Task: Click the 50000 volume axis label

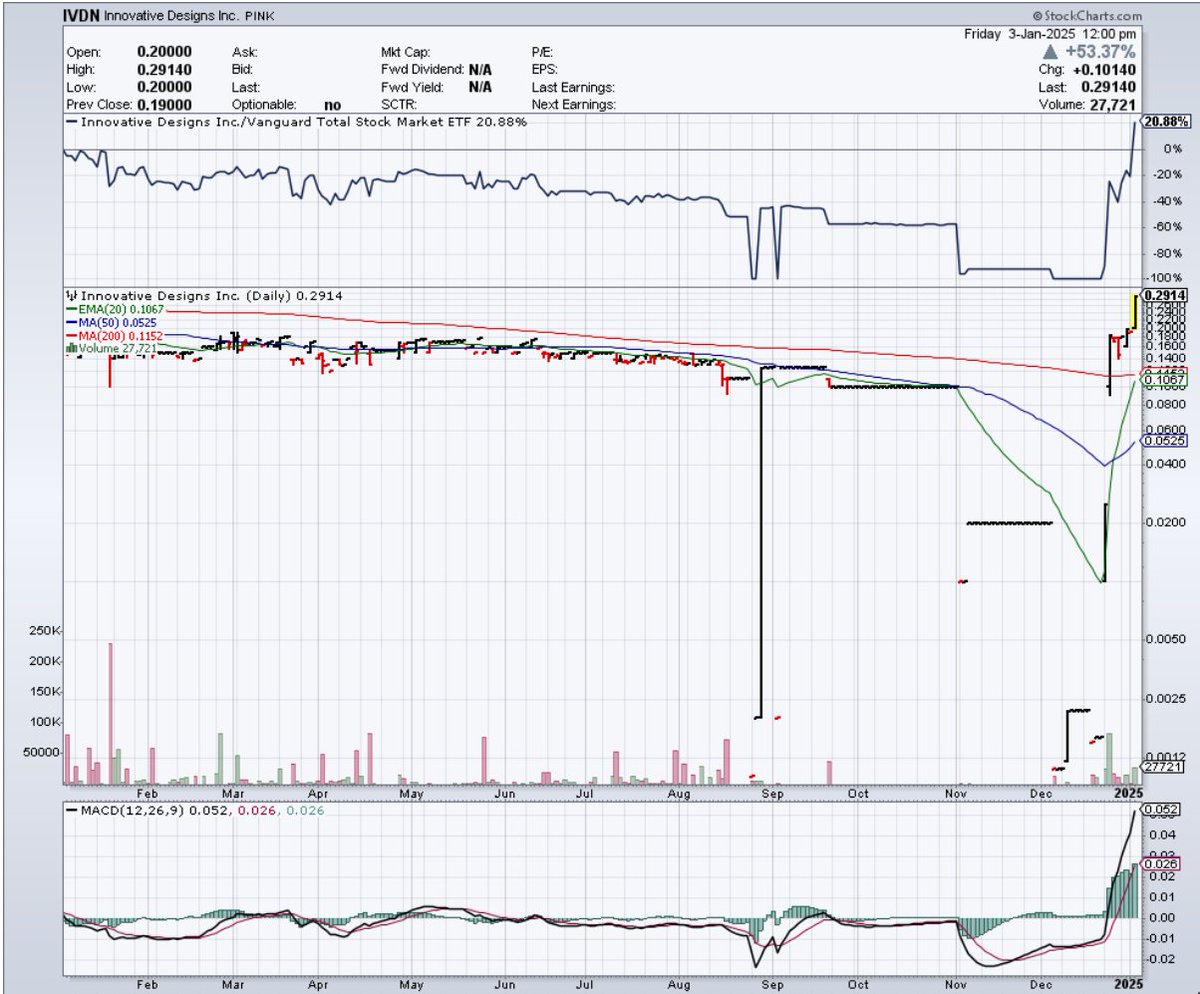Action: click(43, 753)
